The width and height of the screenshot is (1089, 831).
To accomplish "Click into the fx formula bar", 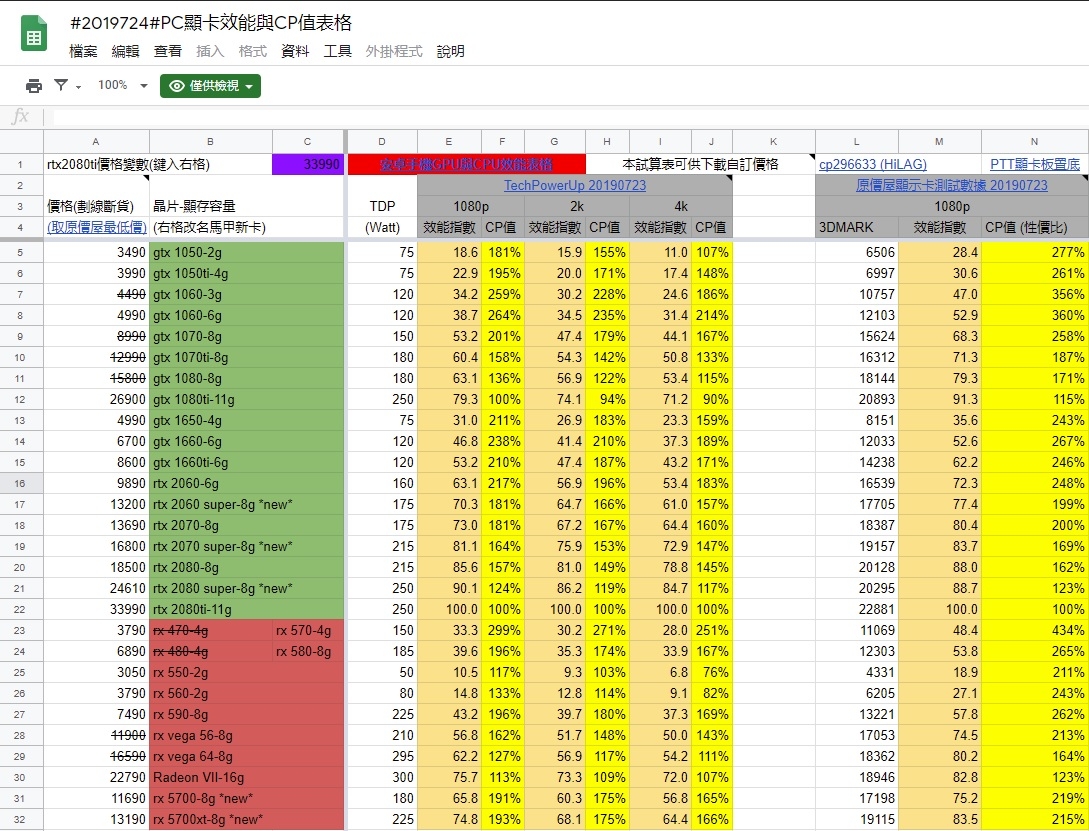I will click(570, 117).
